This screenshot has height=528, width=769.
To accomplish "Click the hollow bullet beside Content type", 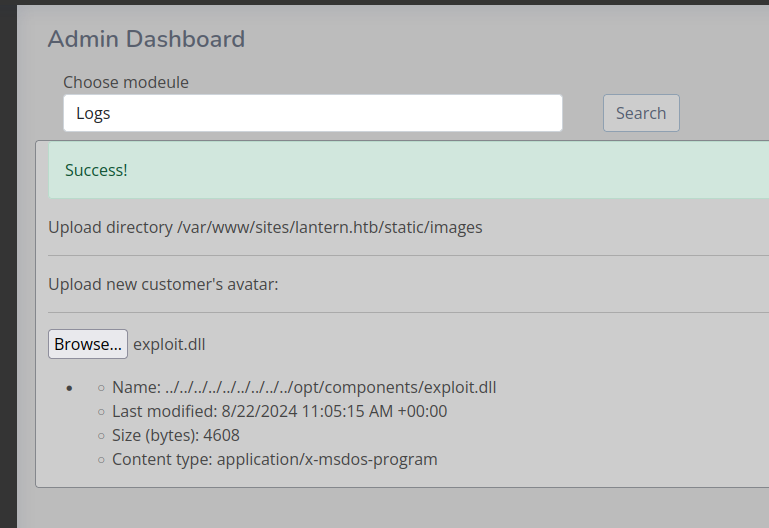I will coord(101,460).
